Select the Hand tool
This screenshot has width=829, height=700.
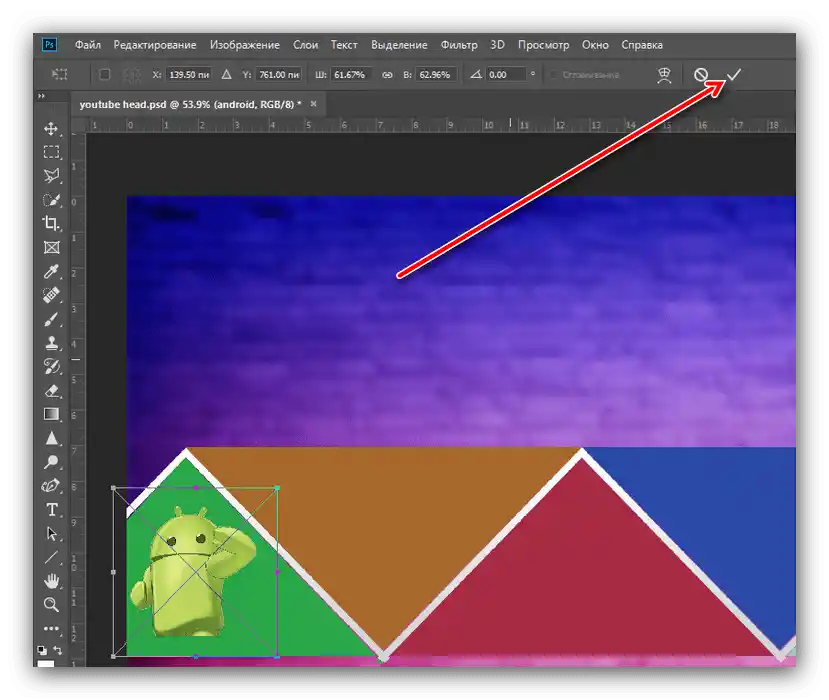click(x=51, y=582)
